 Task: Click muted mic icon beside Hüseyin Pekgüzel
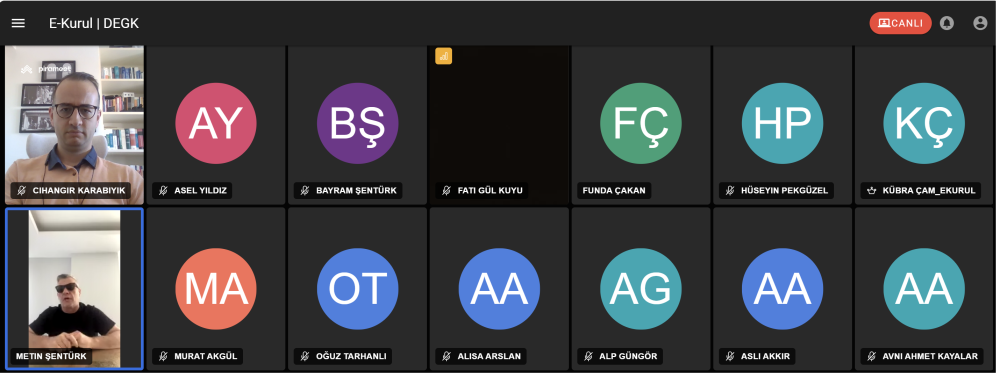pos(730,190)
